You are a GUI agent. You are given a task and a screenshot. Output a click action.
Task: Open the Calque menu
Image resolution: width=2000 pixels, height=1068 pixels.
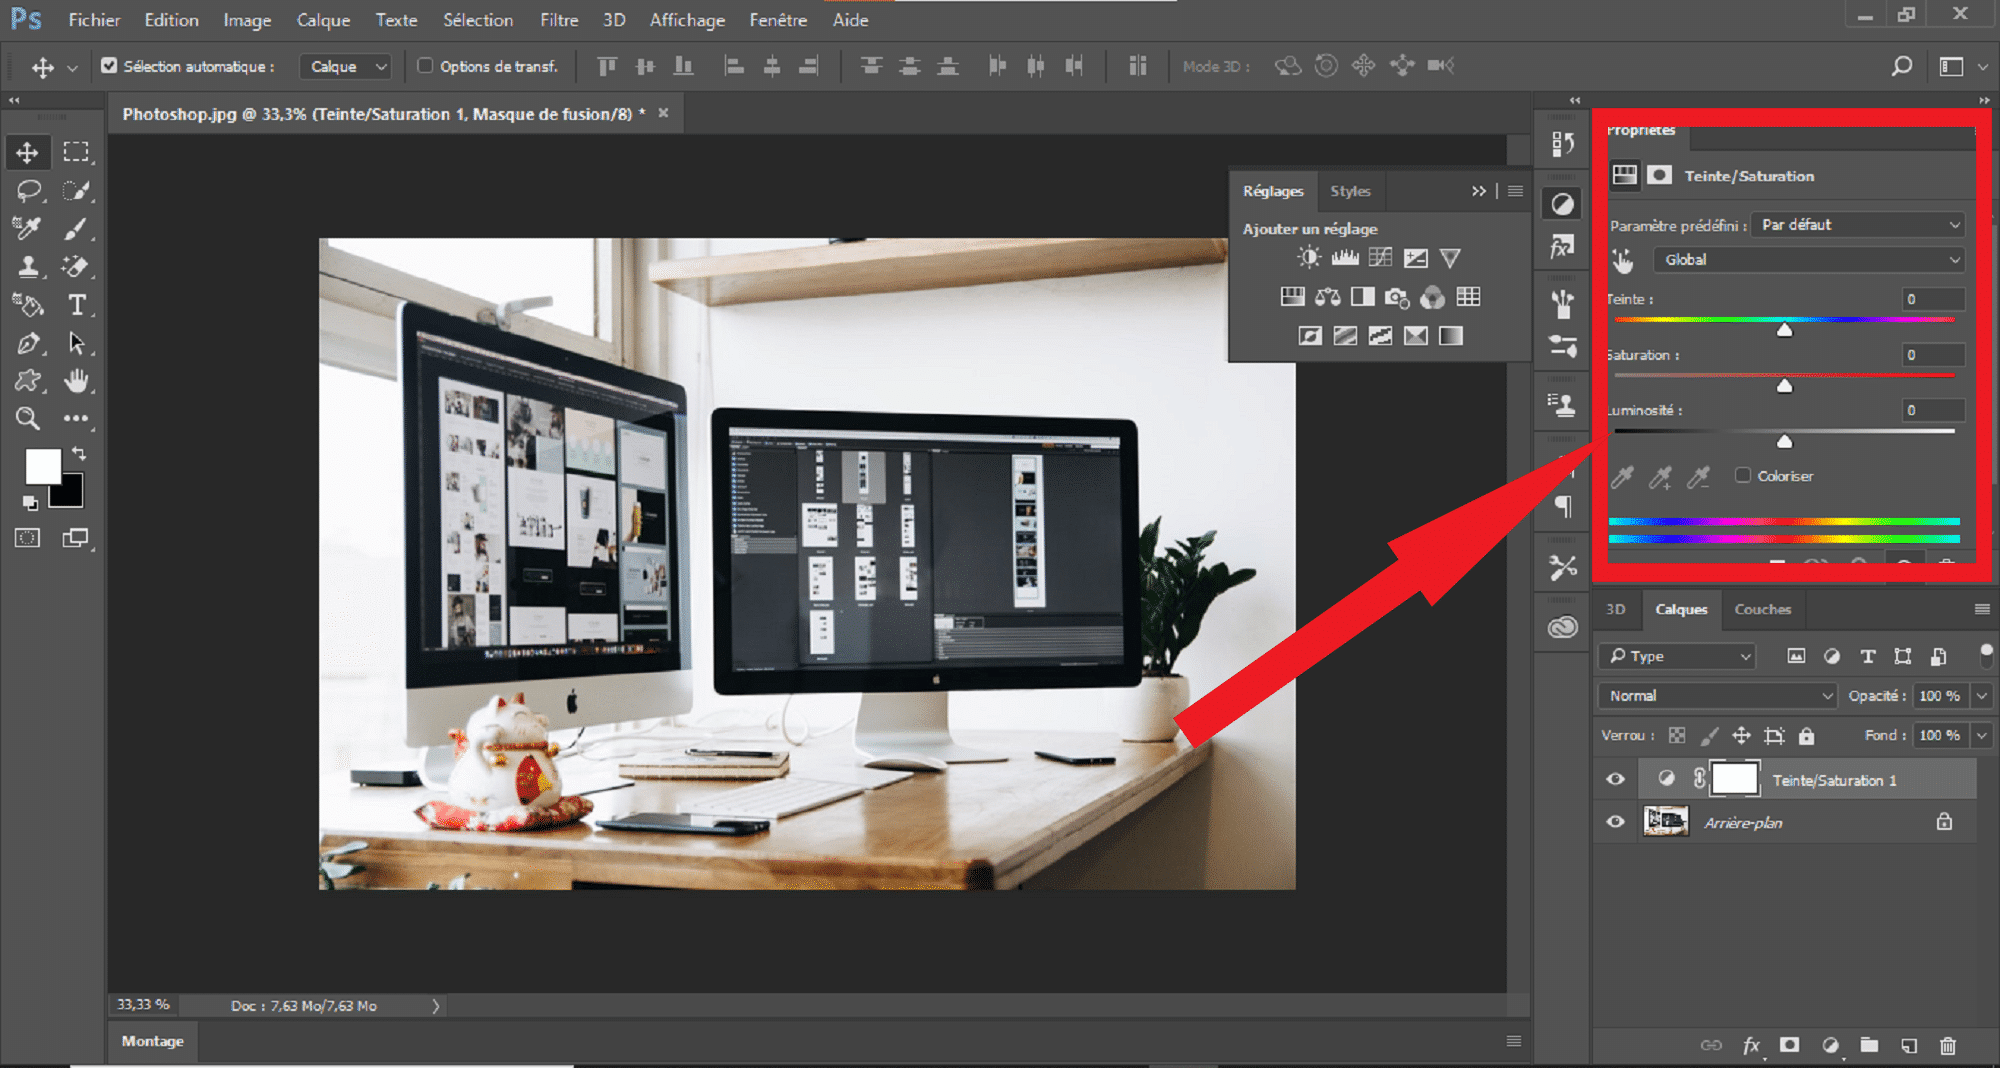click(323, 20)
